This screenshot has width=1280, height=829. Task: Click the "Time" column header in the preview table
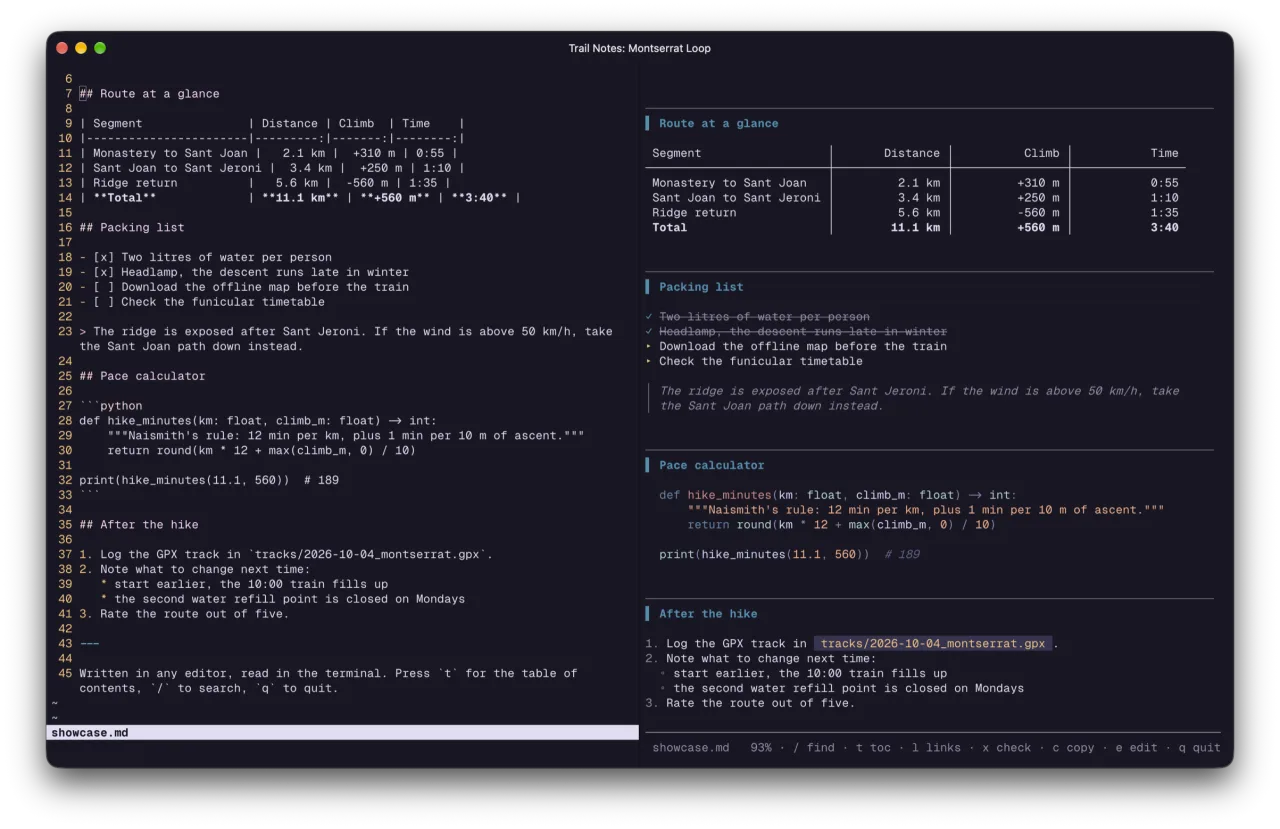[x=1164, y=153]
